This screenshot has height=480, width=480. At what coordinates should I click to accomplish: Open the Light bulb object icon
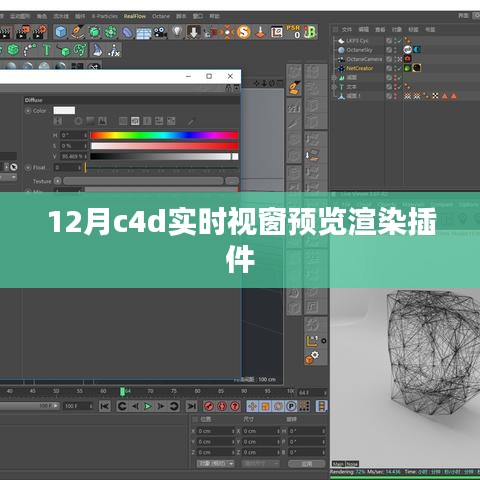177,32
